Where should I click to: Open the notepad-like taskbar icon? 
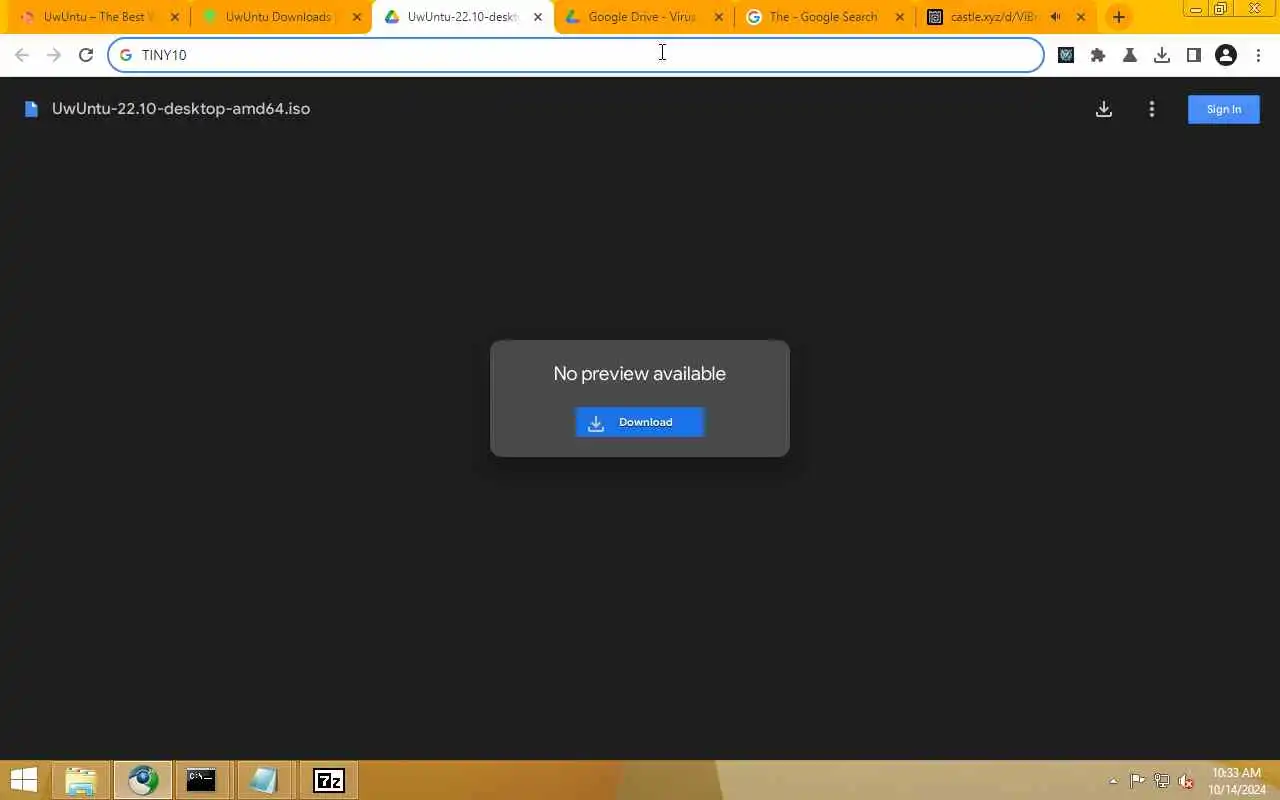click(264, 780)
